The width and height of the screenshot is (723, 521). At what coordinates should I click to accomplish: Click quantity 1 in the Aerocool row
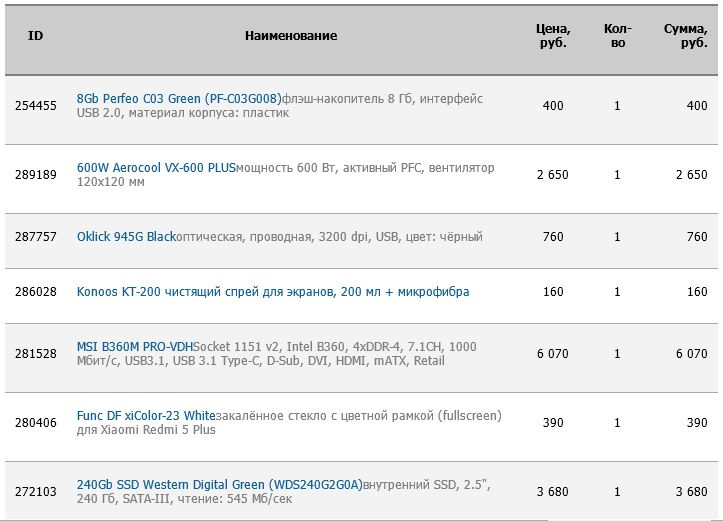617,175
